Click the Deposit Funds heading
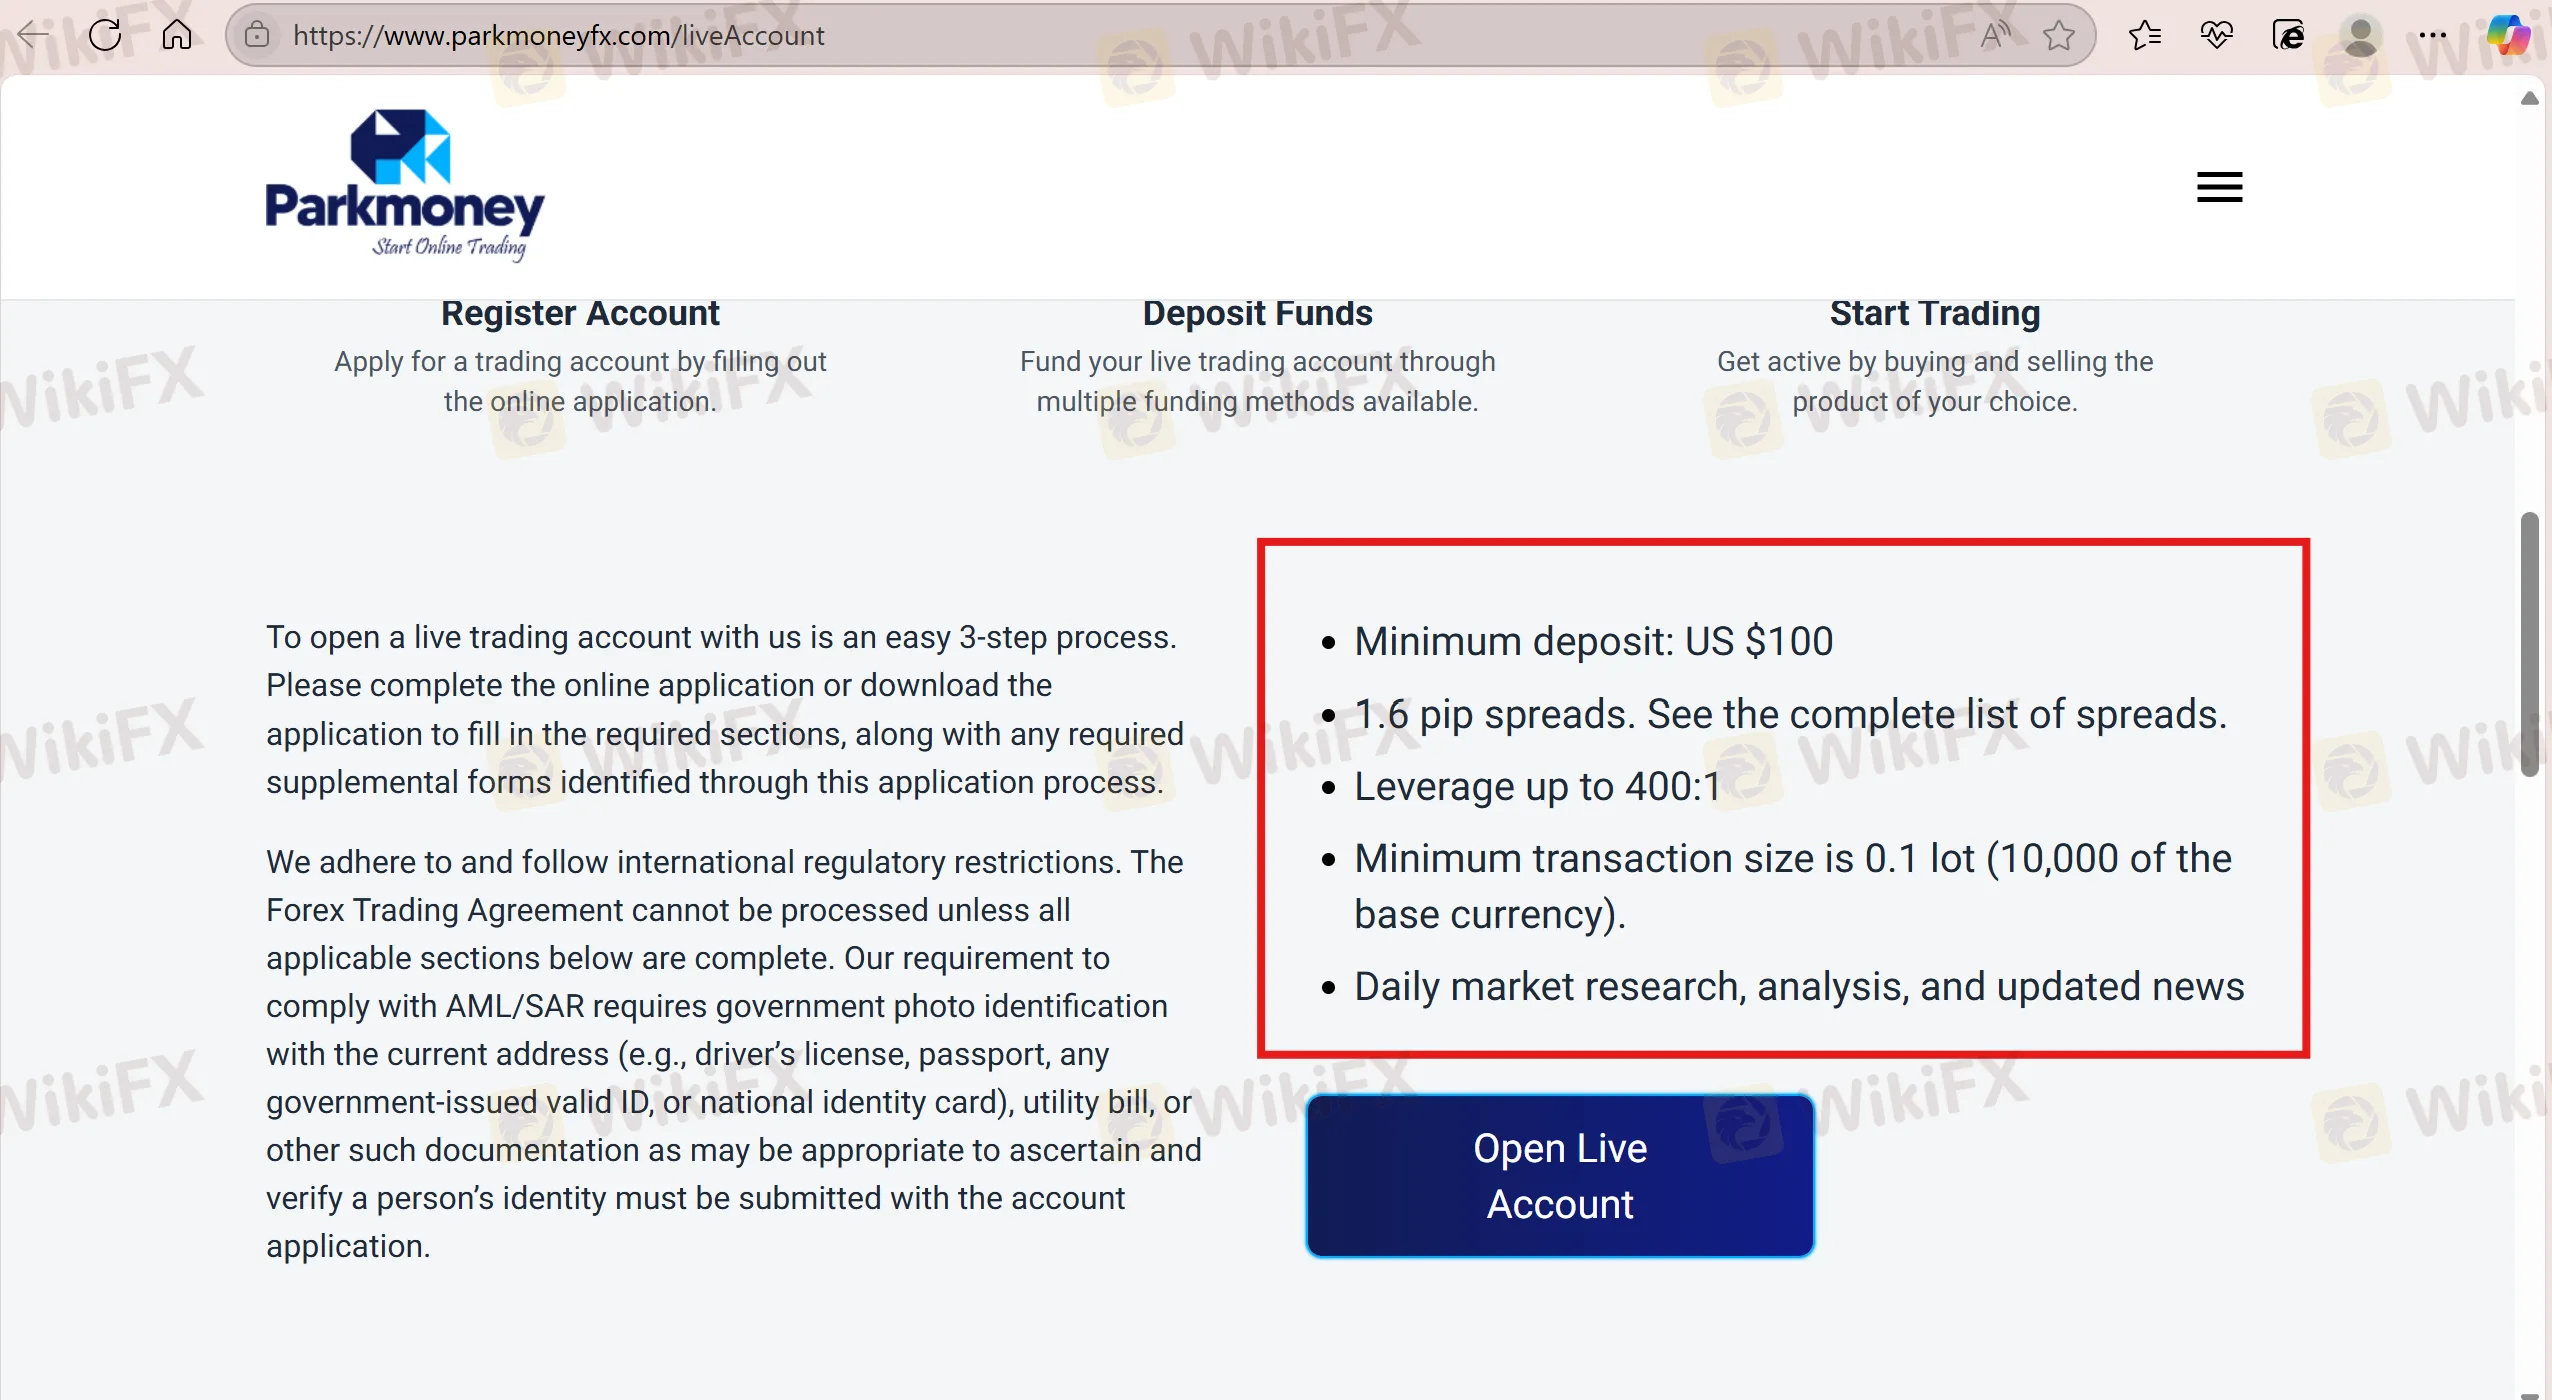The height and width of the screenshot is (1400, 2552). (x=1257, y=314)
